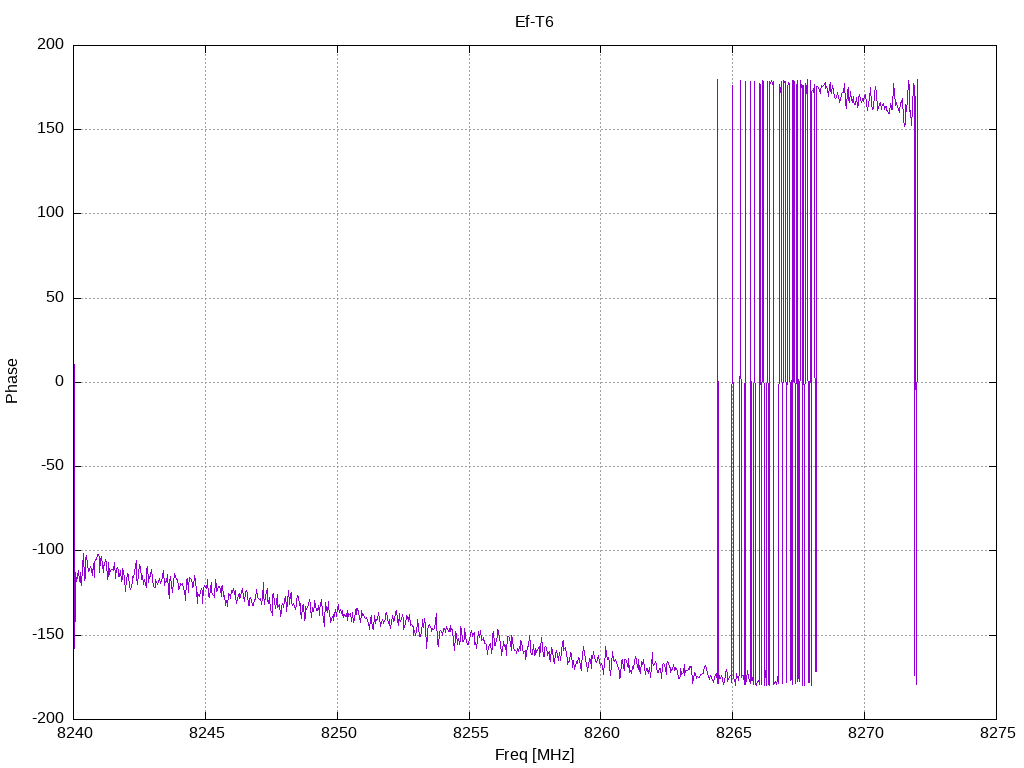Click the plot title Ef-T6

[534, 22]
